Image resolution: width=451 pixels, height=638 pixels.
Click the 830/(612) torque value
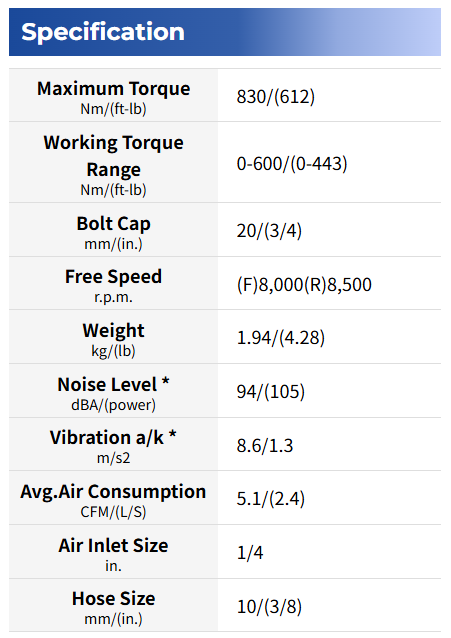pyautogui.click(x=276, y=96)
